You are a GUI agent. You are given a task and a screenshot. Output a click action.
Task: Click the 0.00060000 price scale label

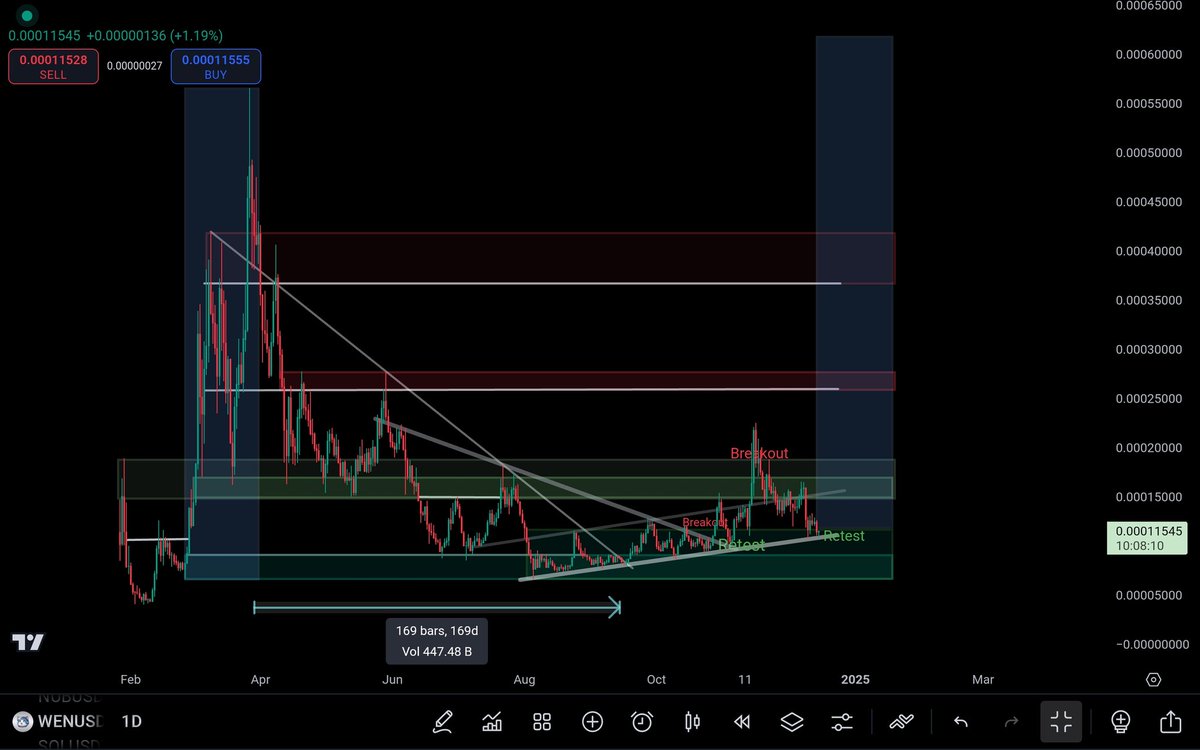tap(1150, 54)
